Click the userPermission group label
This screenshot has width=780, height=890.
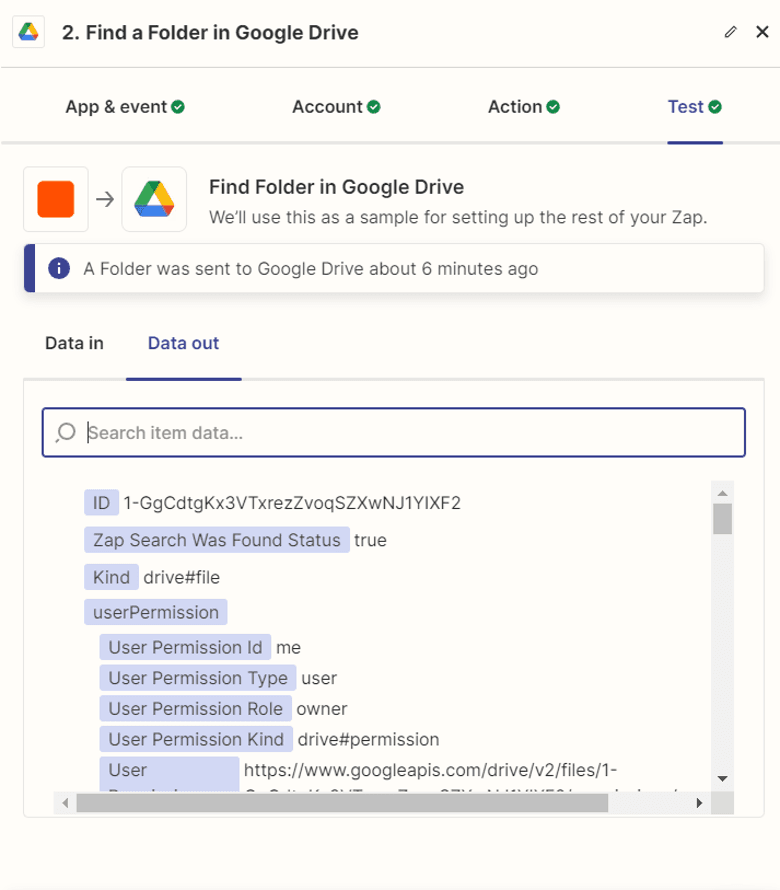tap(156, 612)
